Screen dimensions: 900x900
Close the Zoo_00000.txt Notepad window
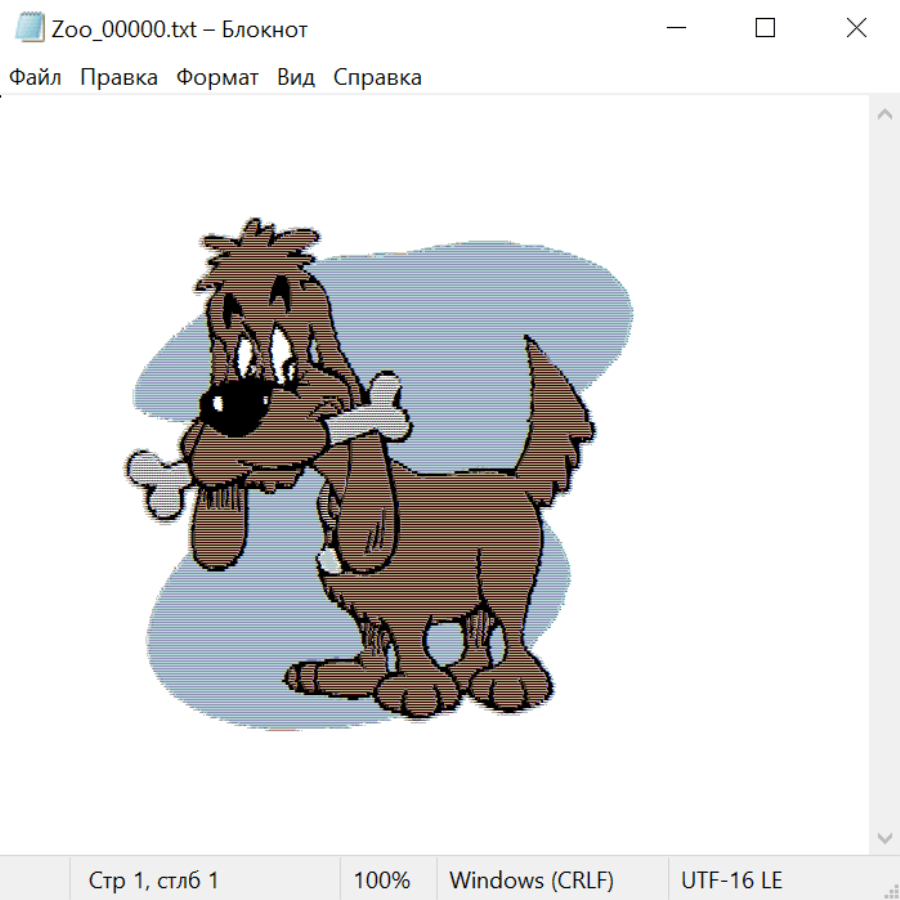click(856, 29)
